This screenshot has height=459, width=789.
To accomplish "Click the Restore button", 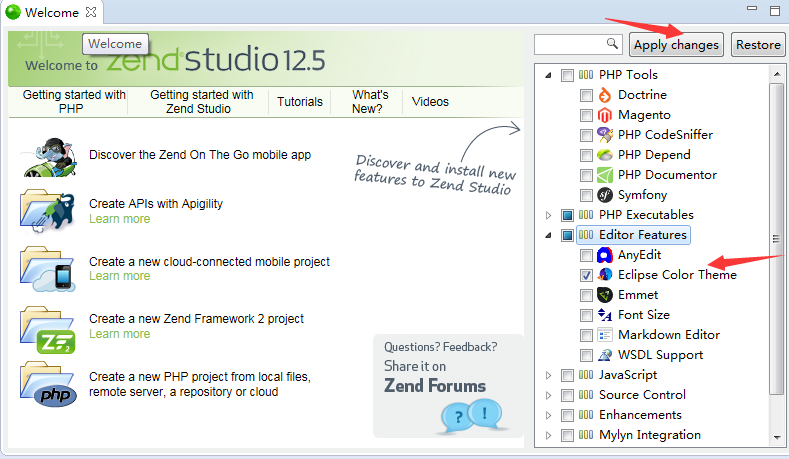I will [758, 45].
